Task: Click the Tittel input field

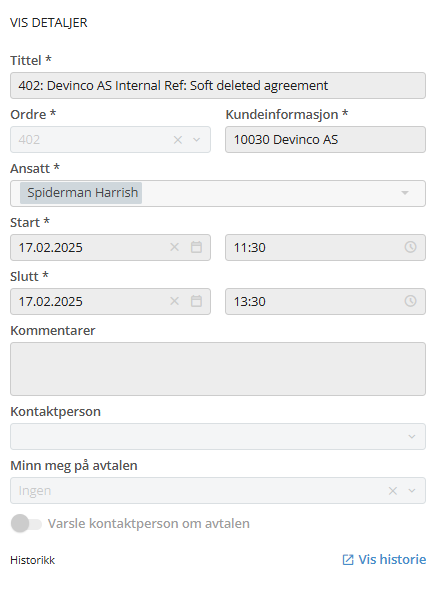Action: 218,85
